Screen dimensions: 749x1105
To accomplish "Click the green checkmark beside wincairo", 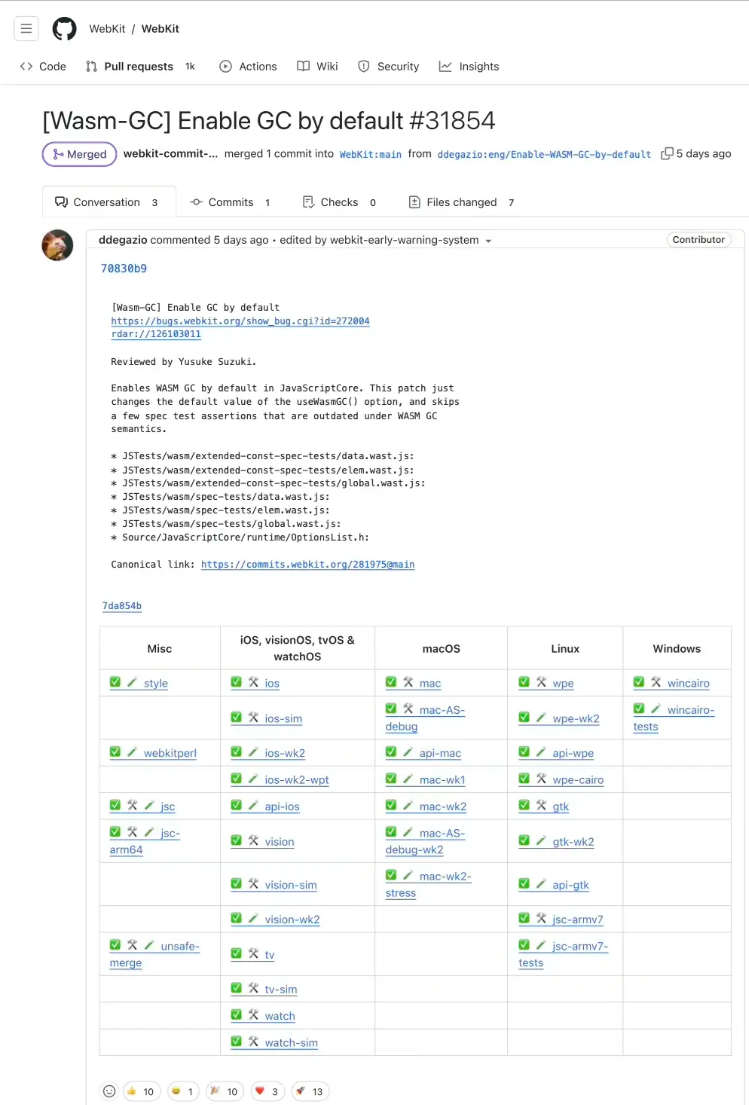I will tap(638, 682).
